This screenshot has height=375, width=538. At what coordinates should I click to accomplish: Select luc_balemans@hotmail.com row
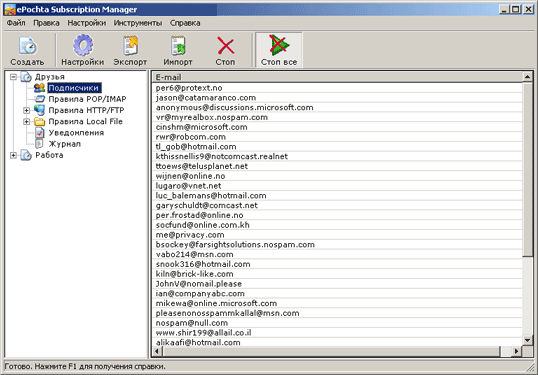click(x=338, y=196)
